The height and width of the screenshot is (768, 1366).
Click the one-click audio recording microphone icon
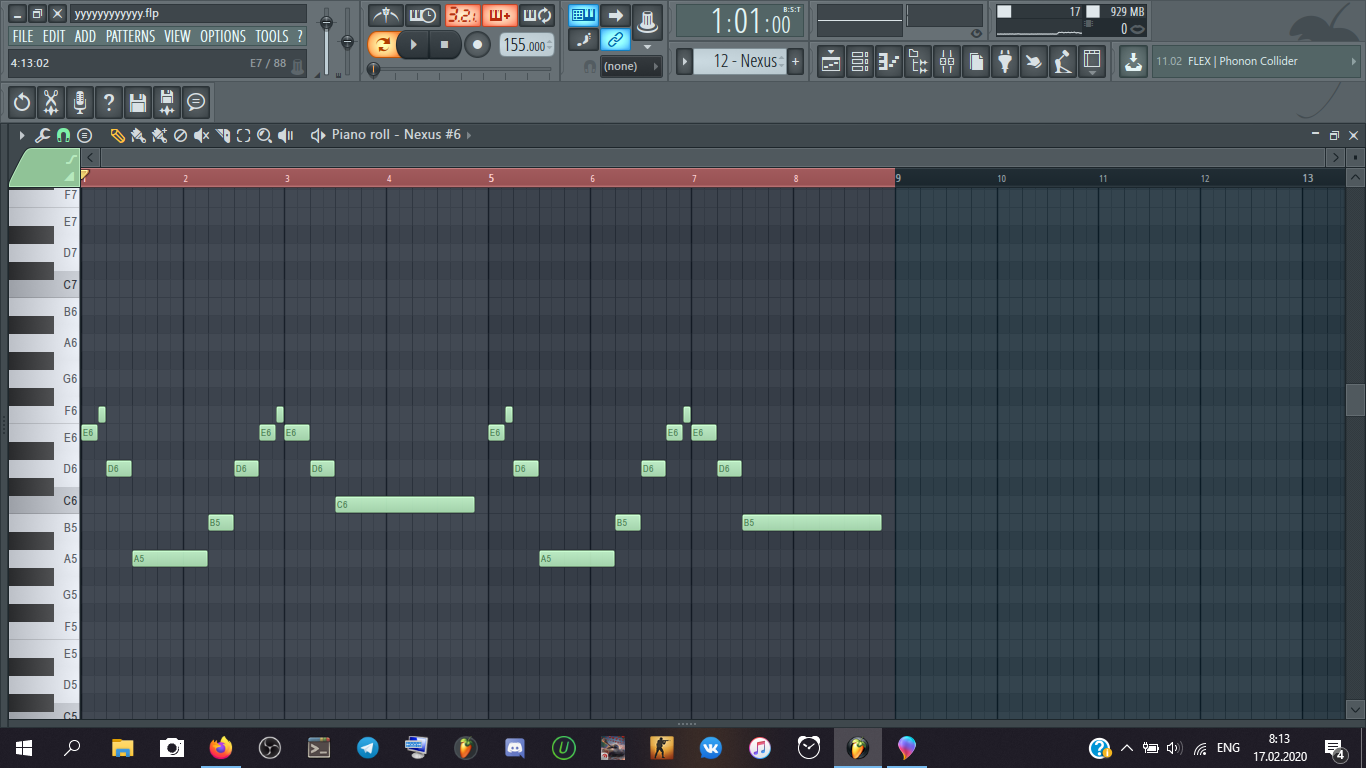(x=80, y=102)
